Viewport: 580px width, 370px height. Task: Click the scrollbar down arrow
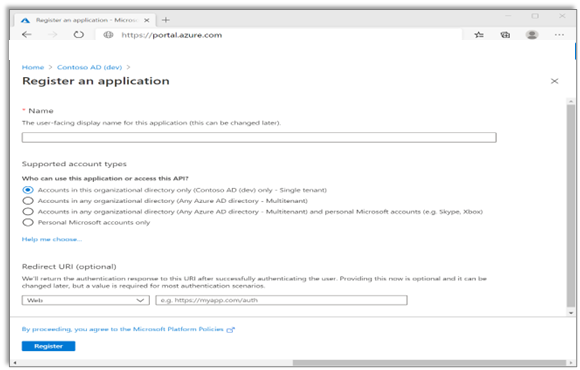(x=571, y=313)
